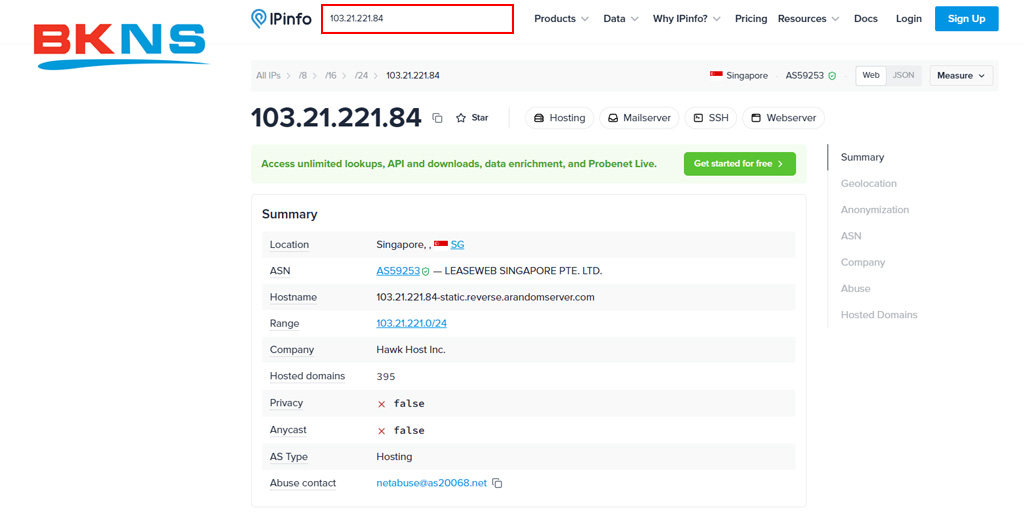This screenshot has width=1024, height=512.
Task: Open AS59253 link in ASN row
Action: [x=398, y=270]
